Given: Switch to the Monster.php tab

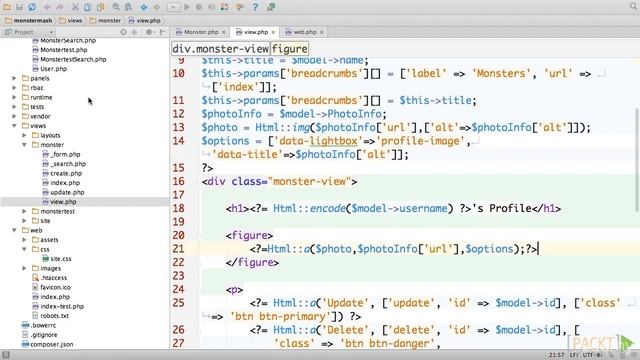Looking at the screenshot, I should point(200,32).
